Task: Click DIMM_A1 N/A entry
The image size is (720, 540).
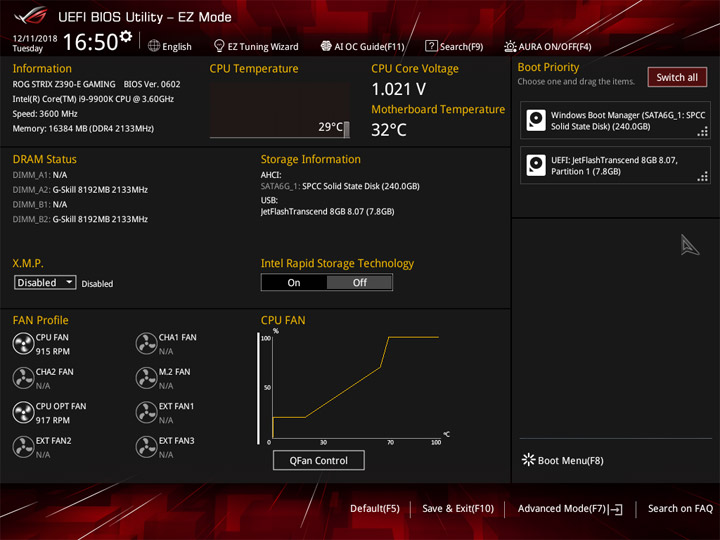Action: [39, 175]
